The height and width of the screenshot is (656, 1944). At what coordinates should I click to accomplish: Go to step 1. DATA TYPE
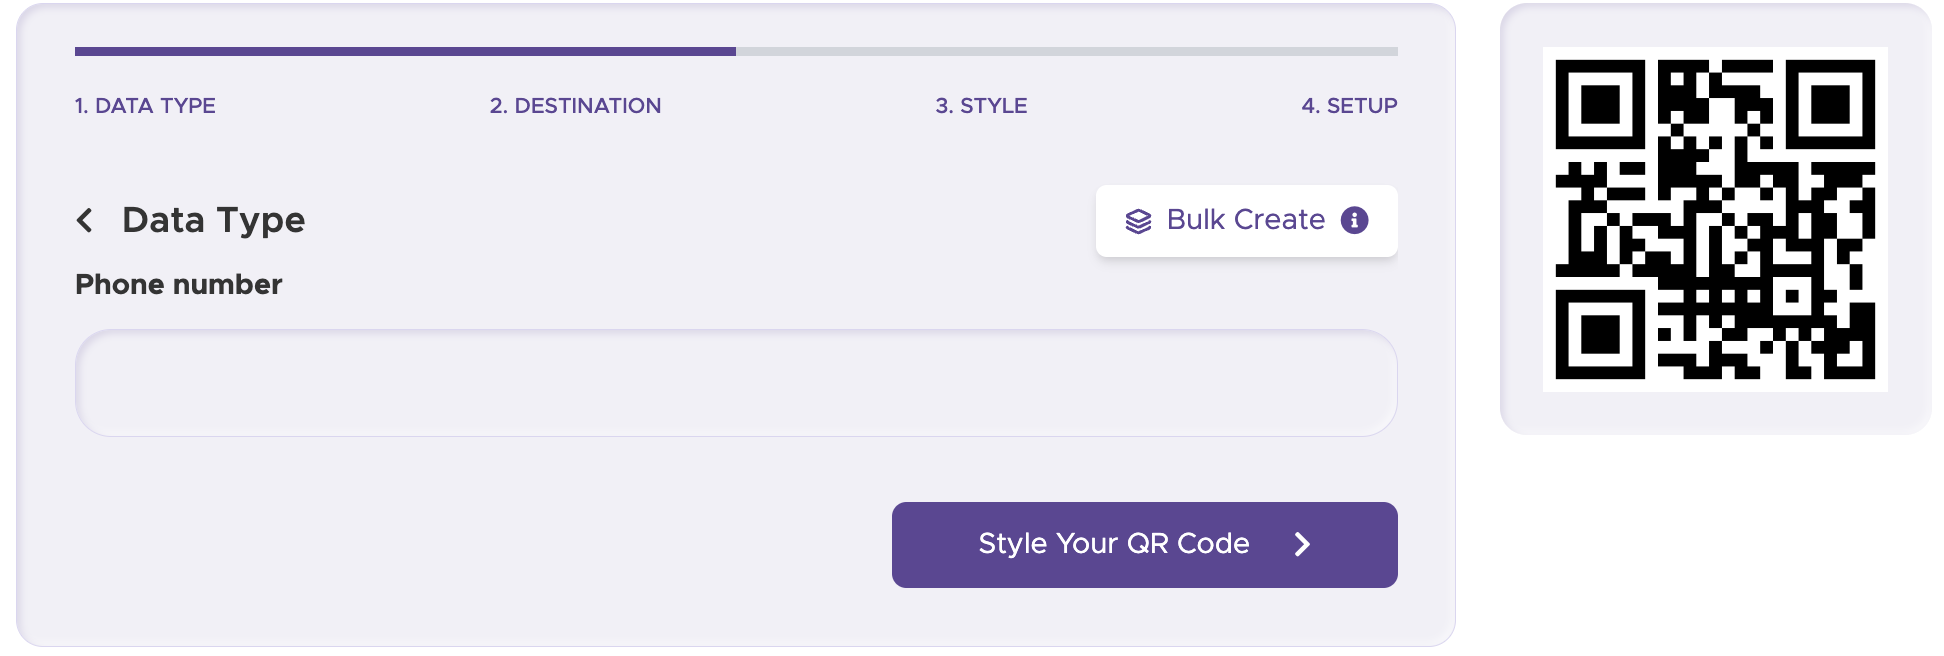[145, 106]
